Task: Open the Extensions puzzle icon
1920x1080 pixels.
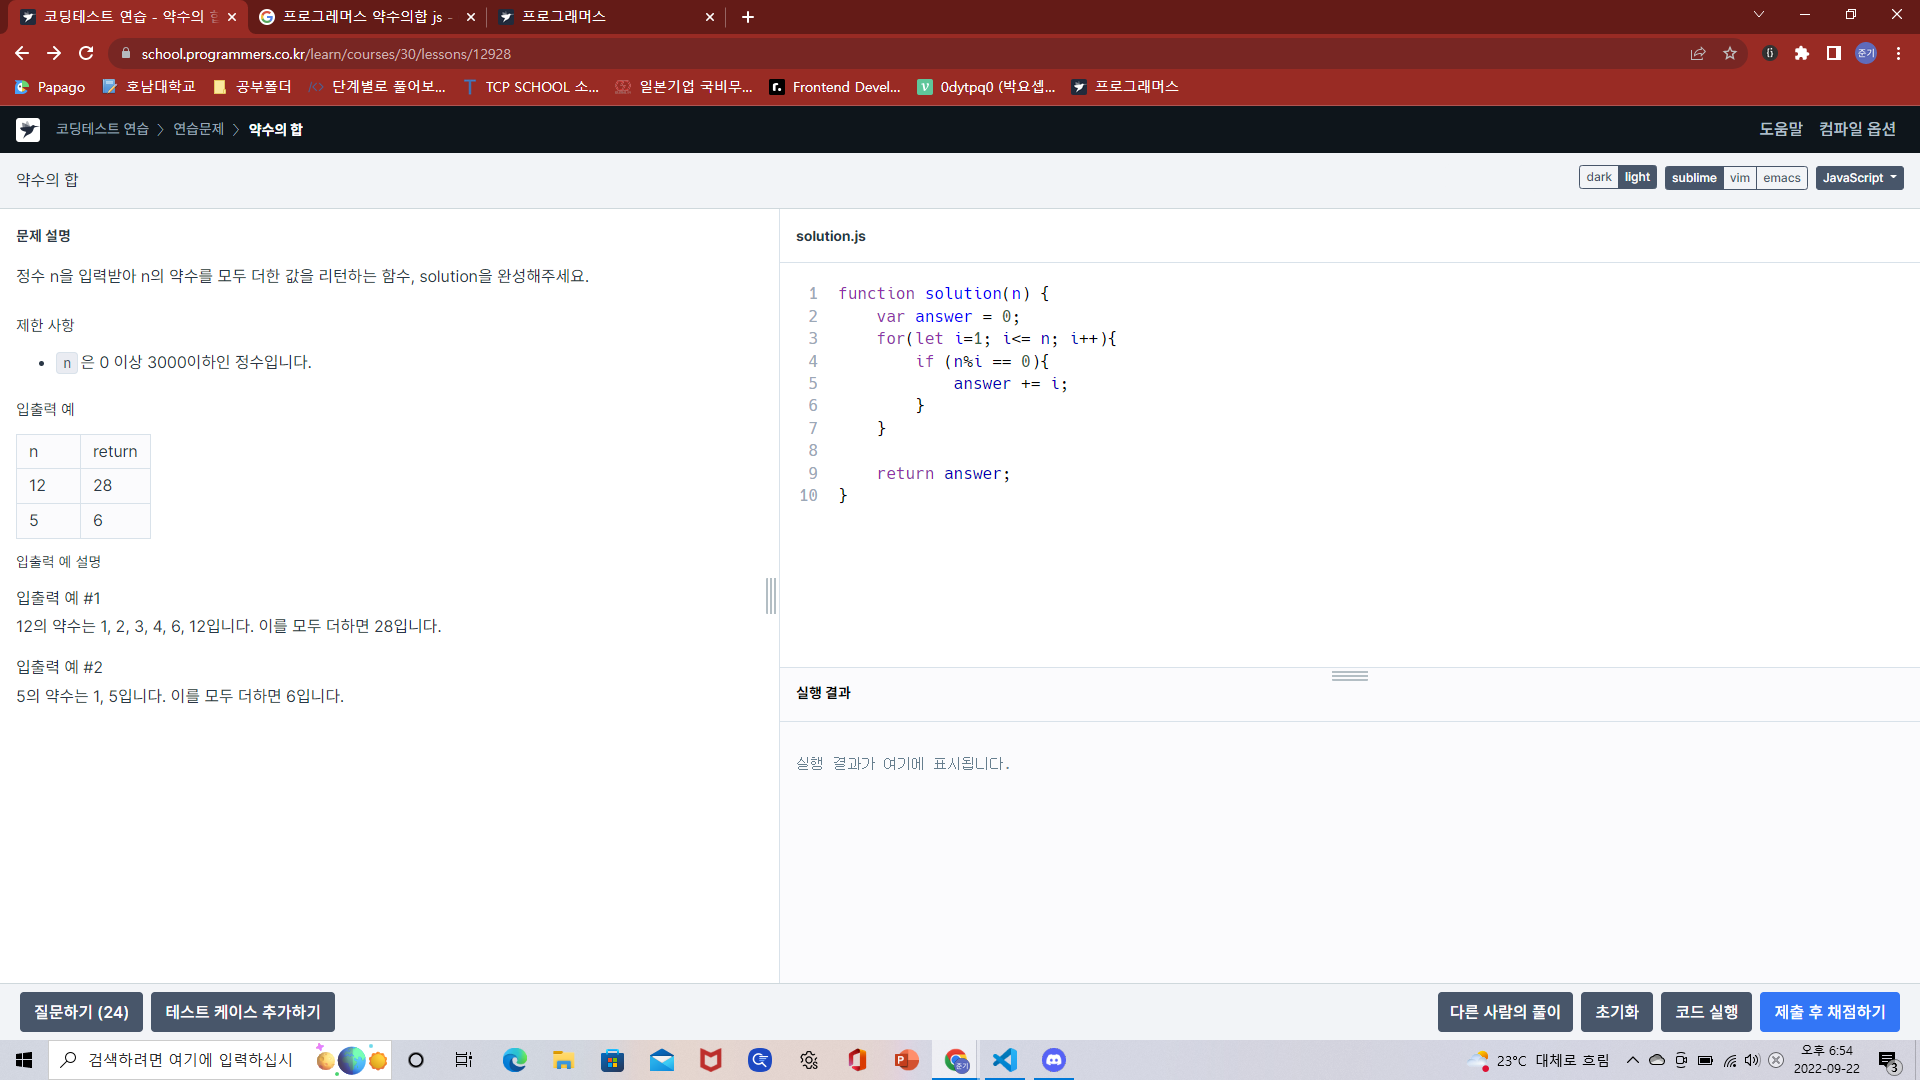Action: [1802, 53]
